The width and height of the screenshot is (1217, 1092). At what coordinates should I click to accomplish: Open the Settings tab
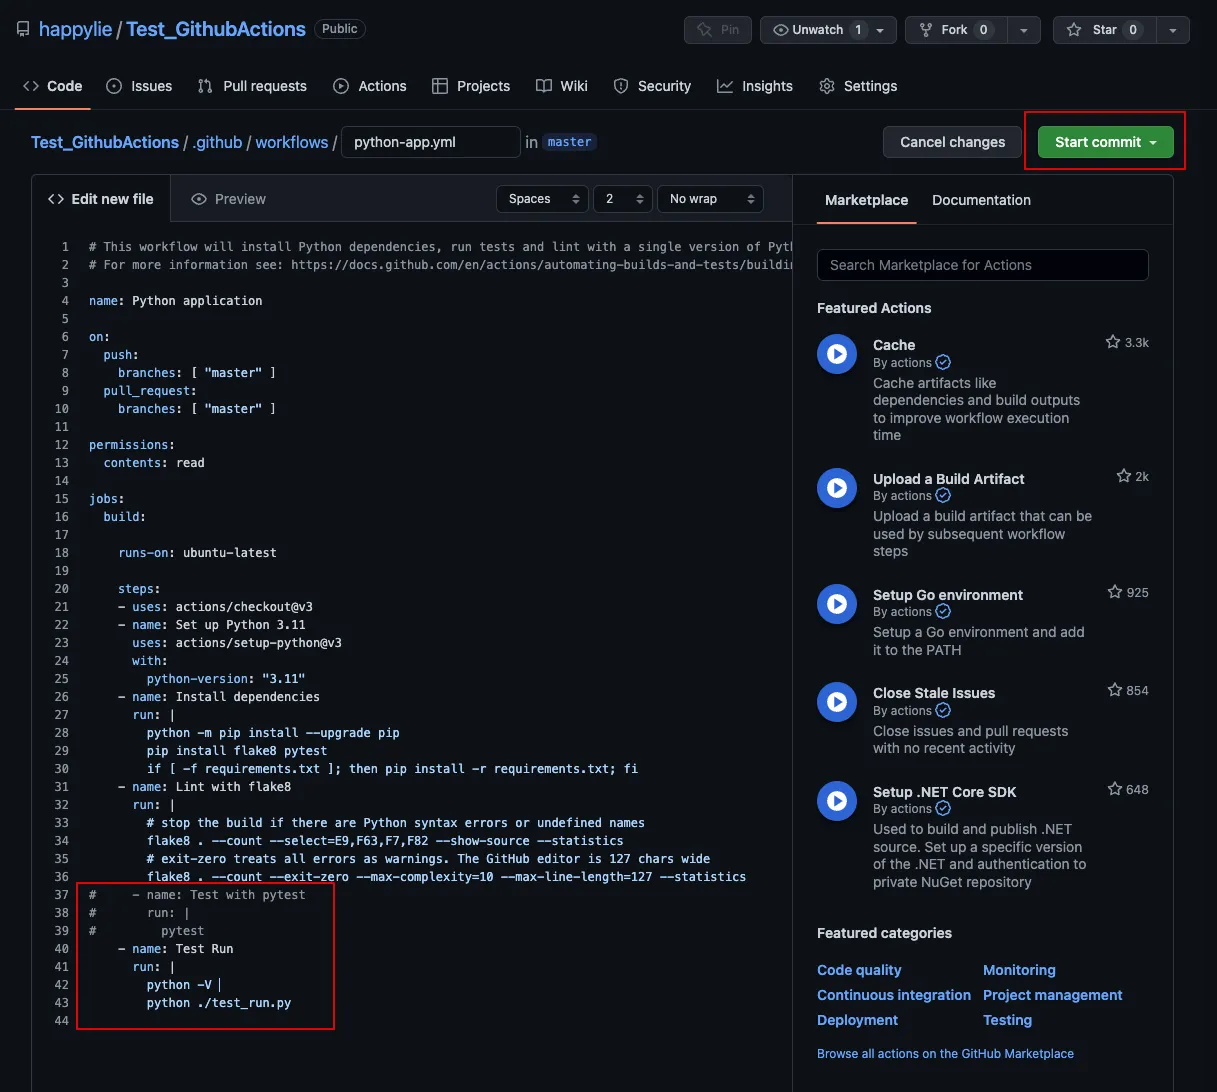click(858, 86)
